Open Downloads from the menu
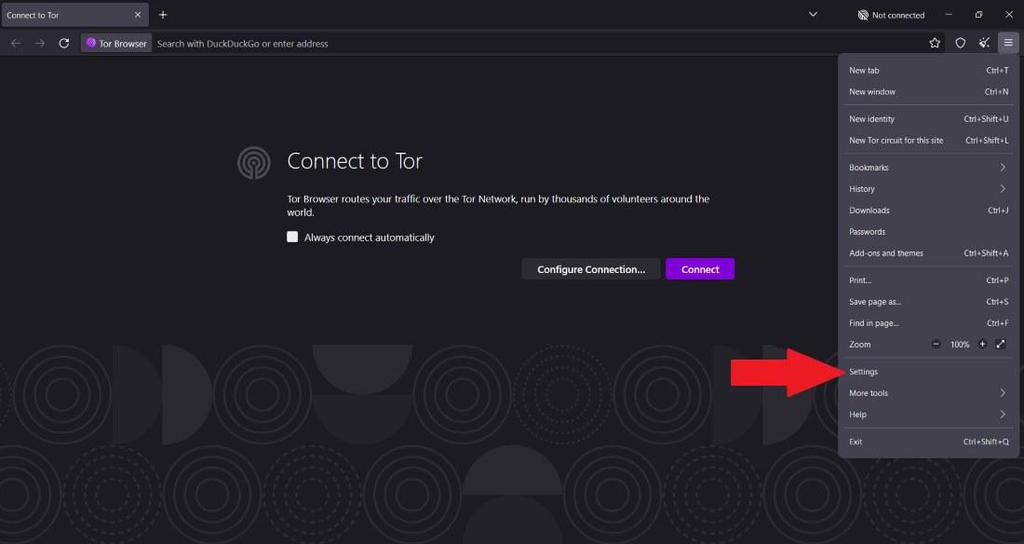Screen dimensions: 1024x544 pos(928,210)
